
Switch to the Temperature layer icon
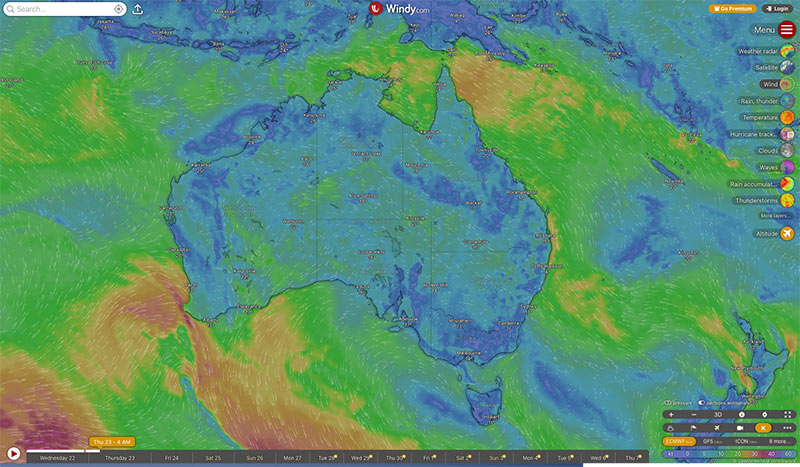[787, 117]
